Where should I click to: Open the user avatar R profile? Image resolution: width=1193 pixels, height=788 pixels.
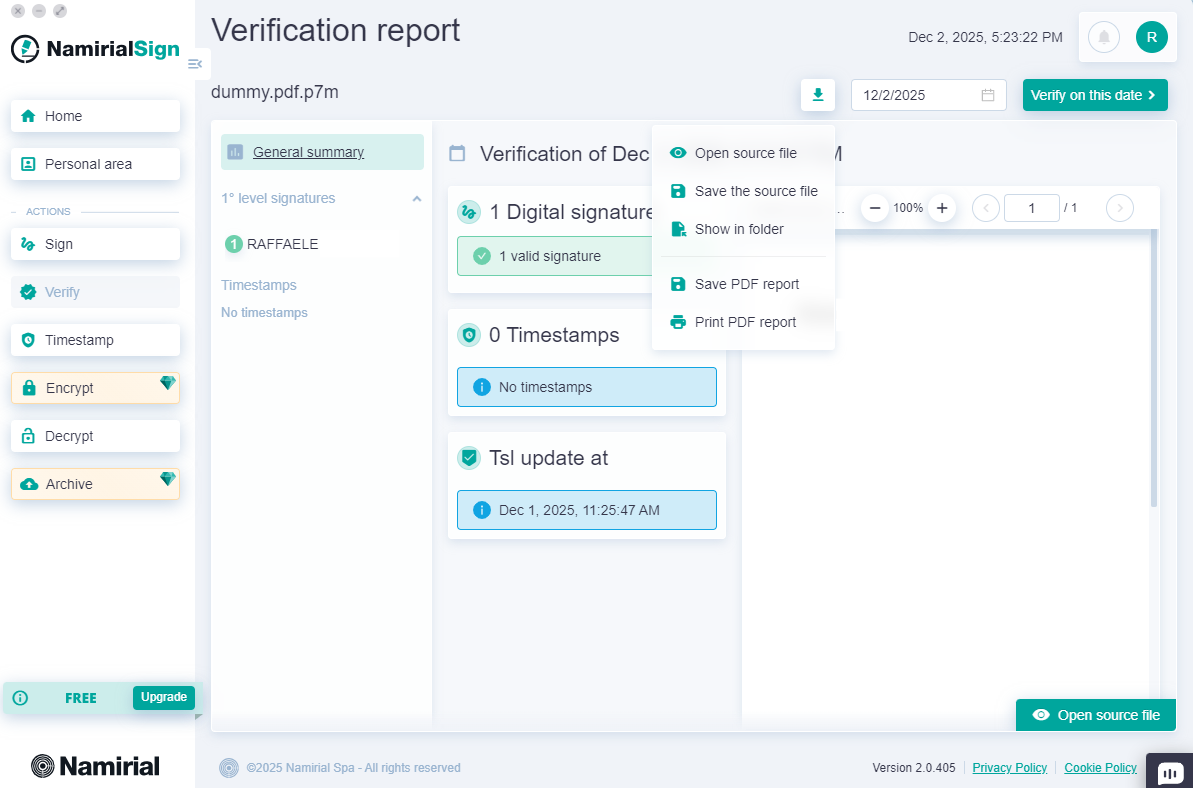pyautogui.click(x=1151, y=38)
